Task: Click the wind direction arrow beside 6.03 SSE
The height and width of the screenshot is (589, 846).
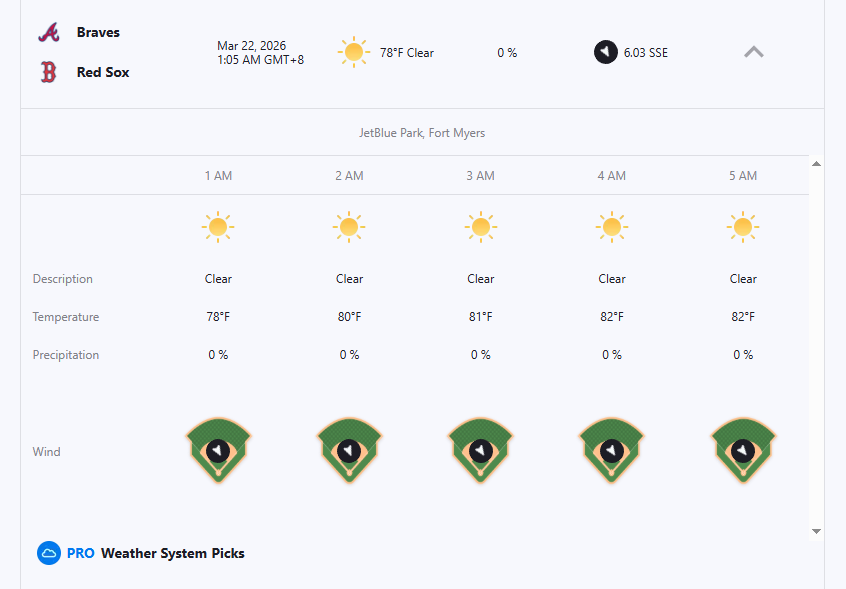Action: coord(605,52)
